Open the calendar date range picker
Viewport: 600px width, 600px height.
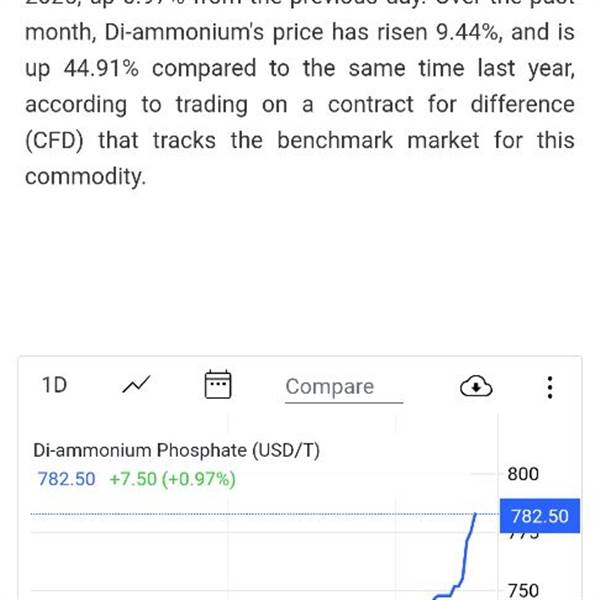coord(218,385)
